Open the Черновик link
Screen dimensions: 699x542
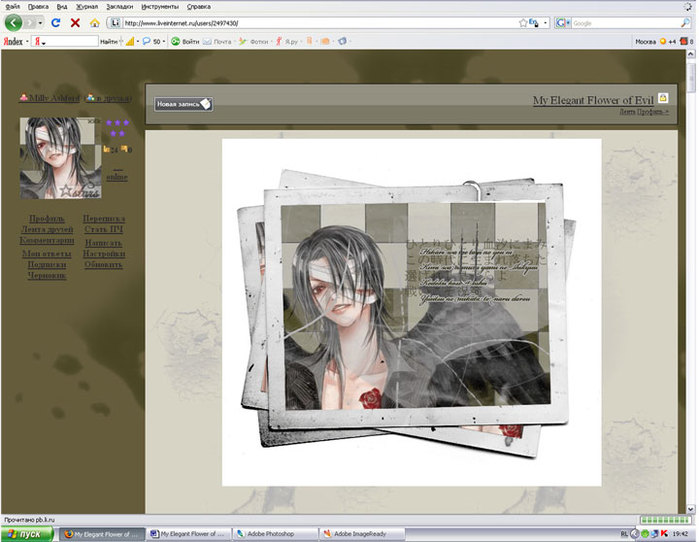[x=47, y=275]
